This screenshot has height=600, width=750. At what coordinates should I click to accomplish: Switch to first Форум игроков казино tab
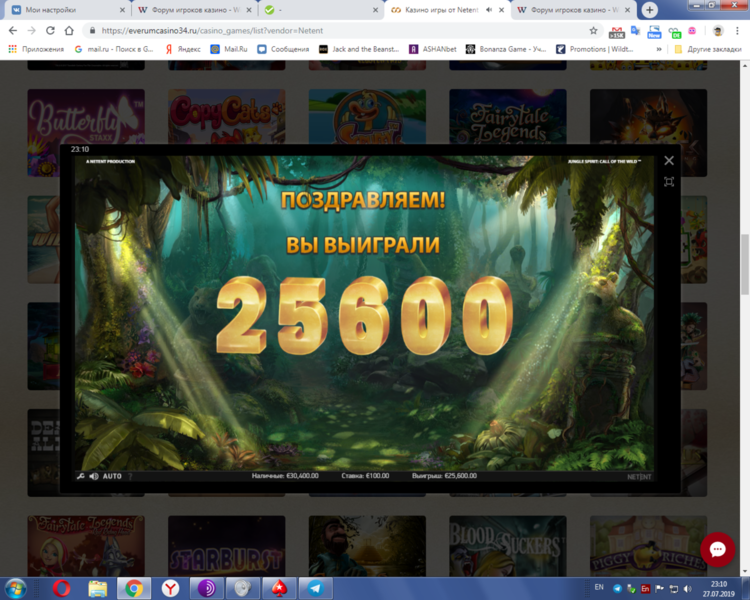pyautogui.click(x=185, y=10)
